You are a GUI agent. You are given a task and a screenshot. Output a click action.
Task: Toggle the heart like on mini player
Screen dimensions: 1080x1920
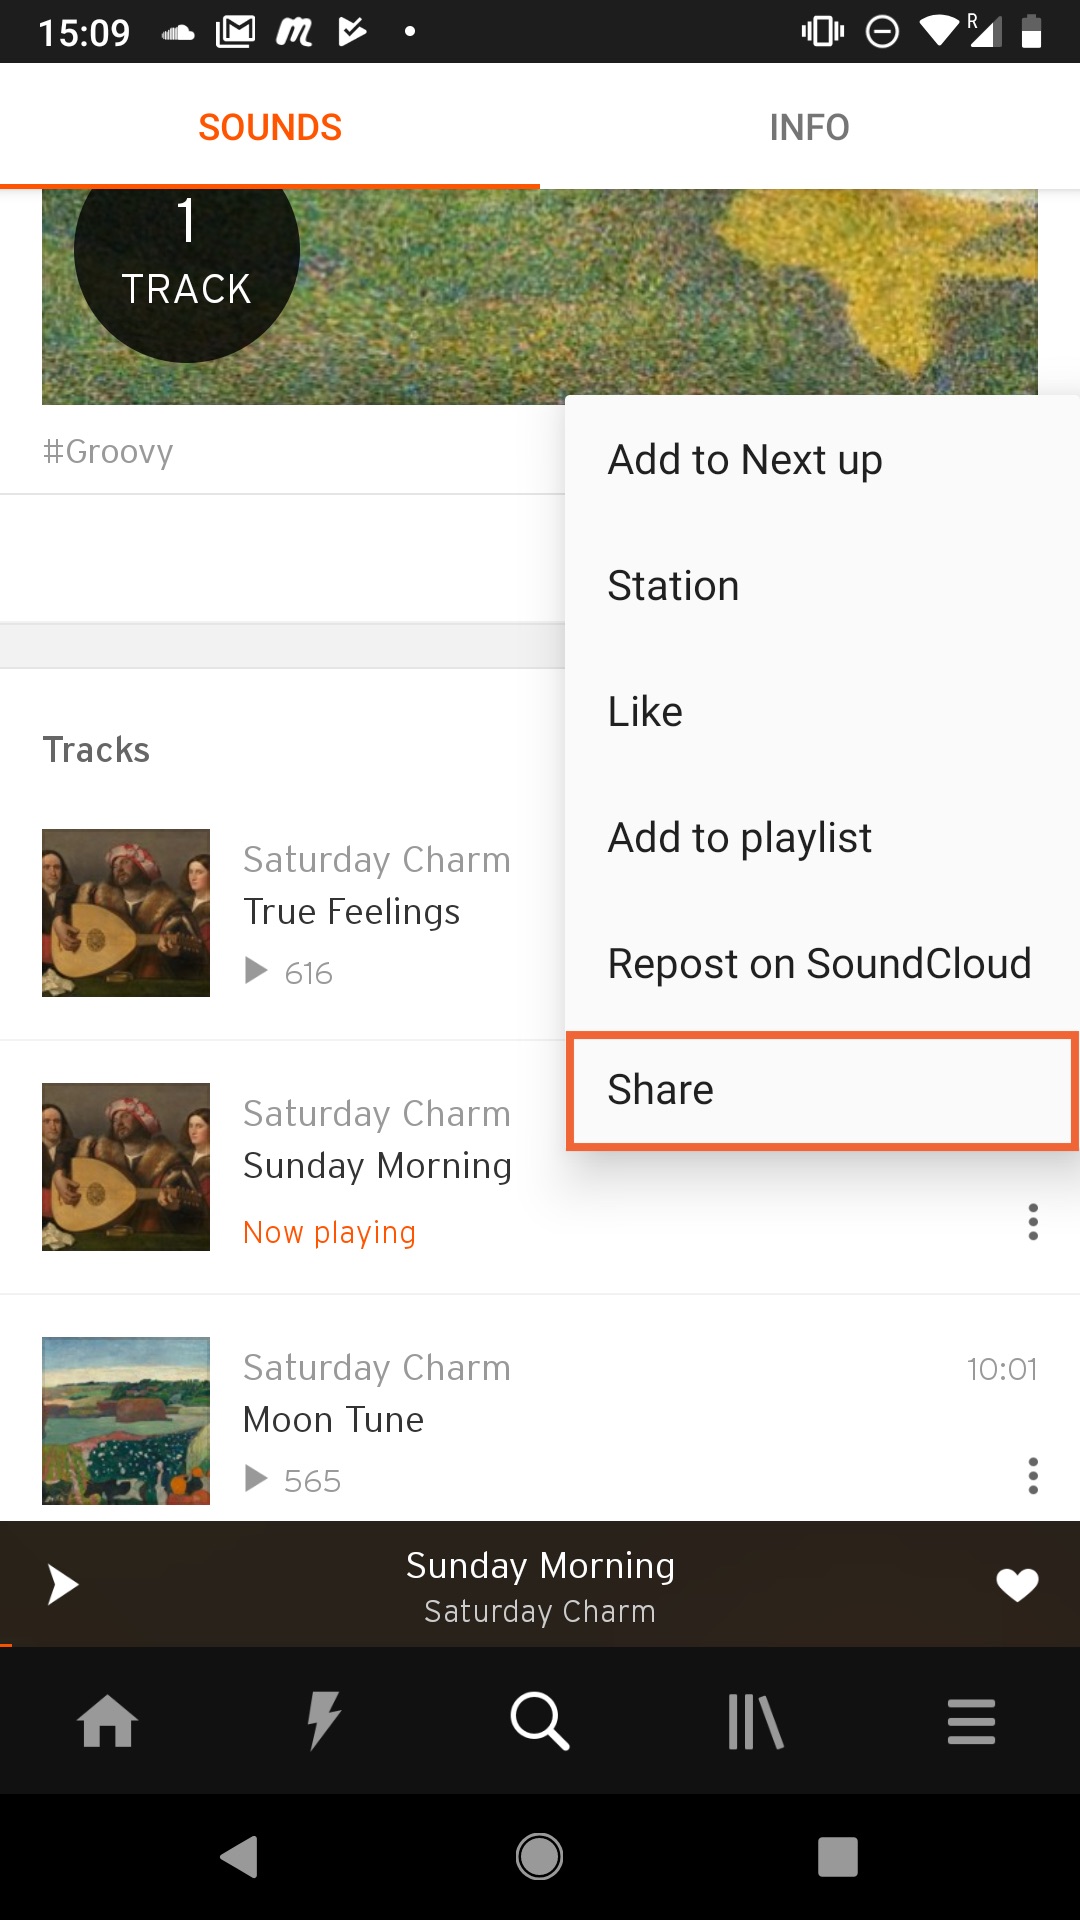[1017, 1585]
